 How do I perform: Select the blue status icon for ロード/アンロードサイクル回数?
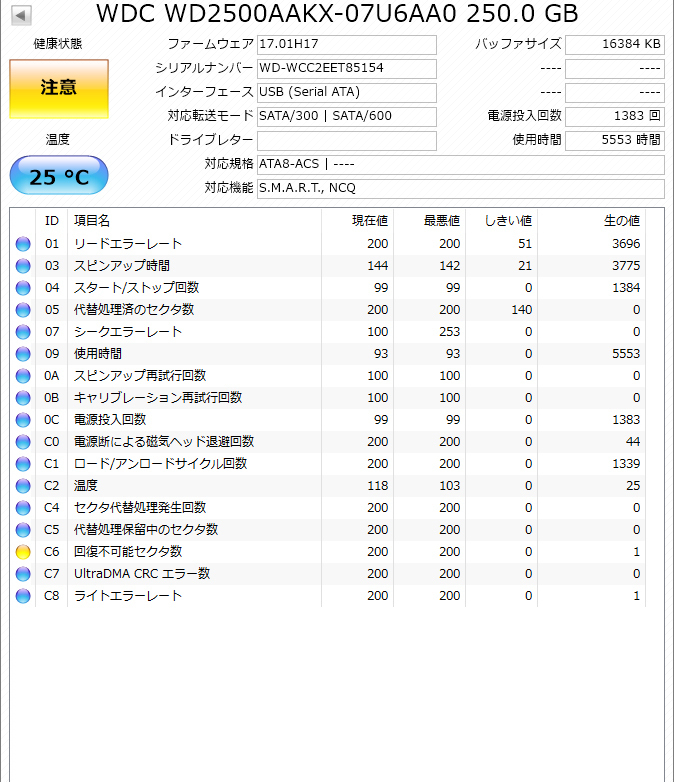(23, 464)
